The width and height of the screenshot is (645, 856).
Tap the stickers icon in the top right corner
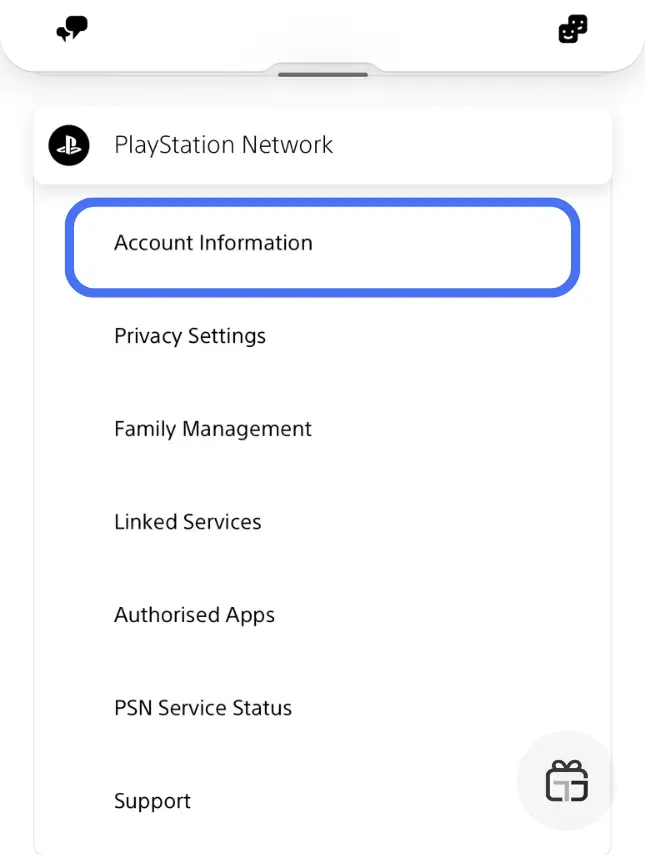[572, 30]
